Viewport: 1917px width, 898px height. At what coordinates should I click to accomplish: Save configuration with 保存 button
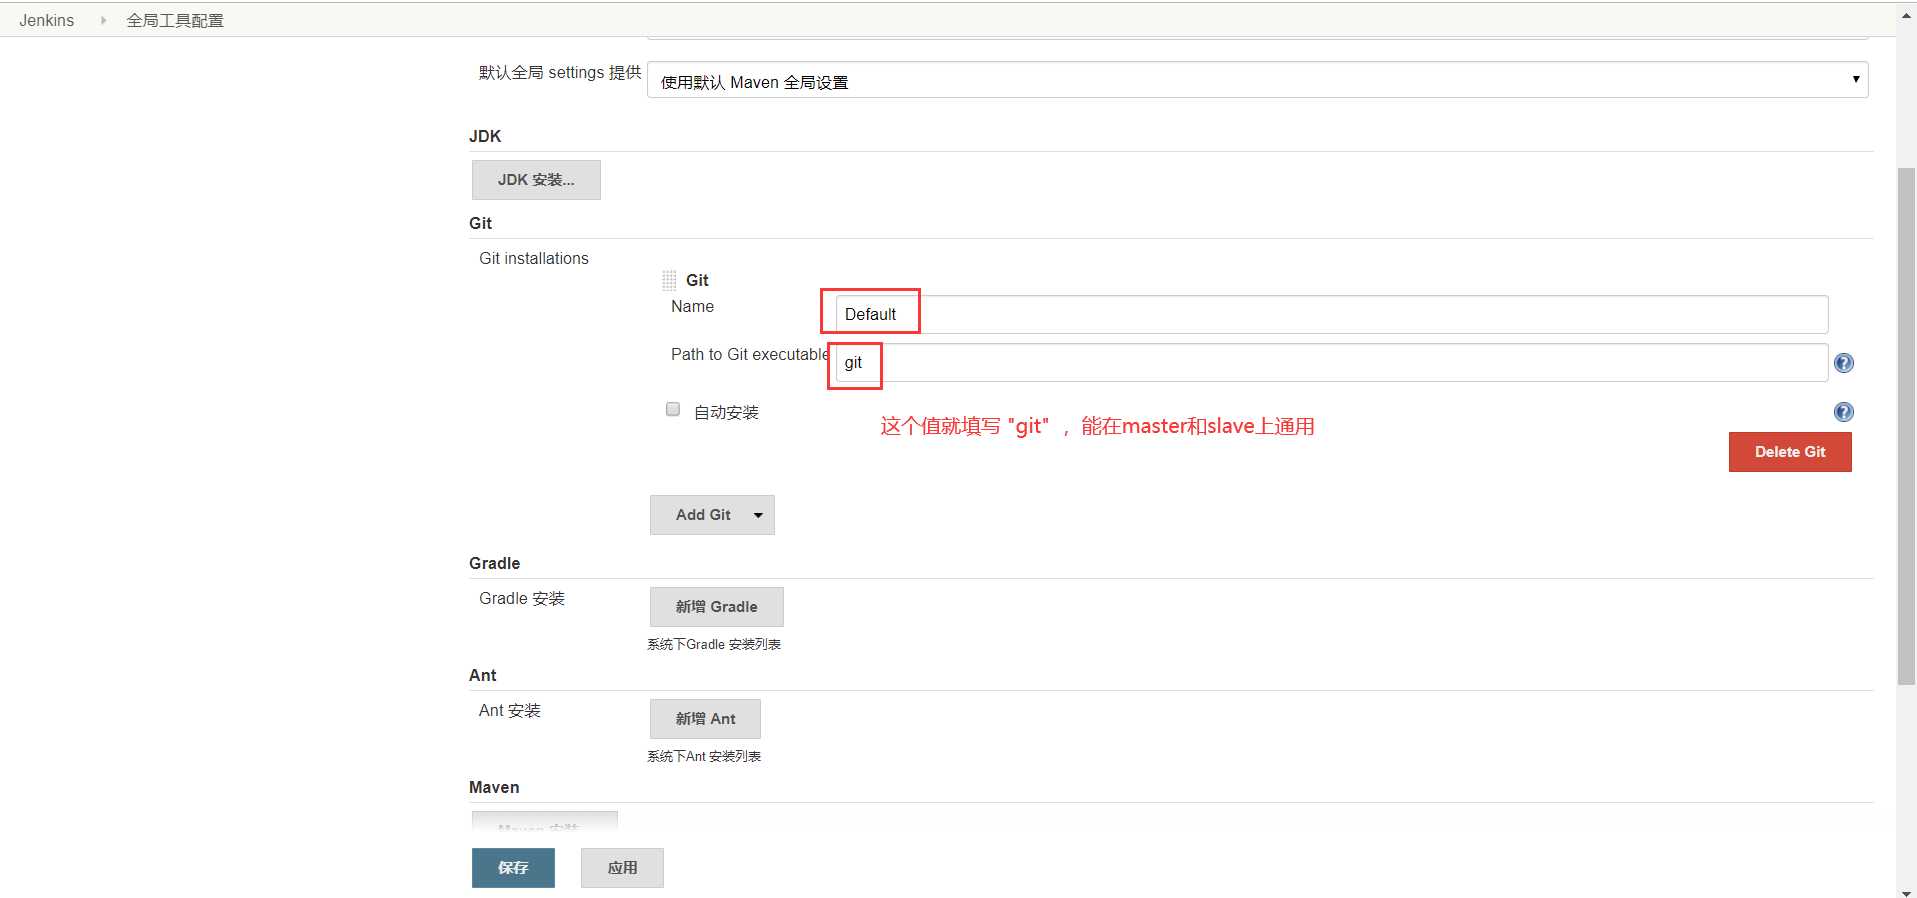tap(513, 868)
